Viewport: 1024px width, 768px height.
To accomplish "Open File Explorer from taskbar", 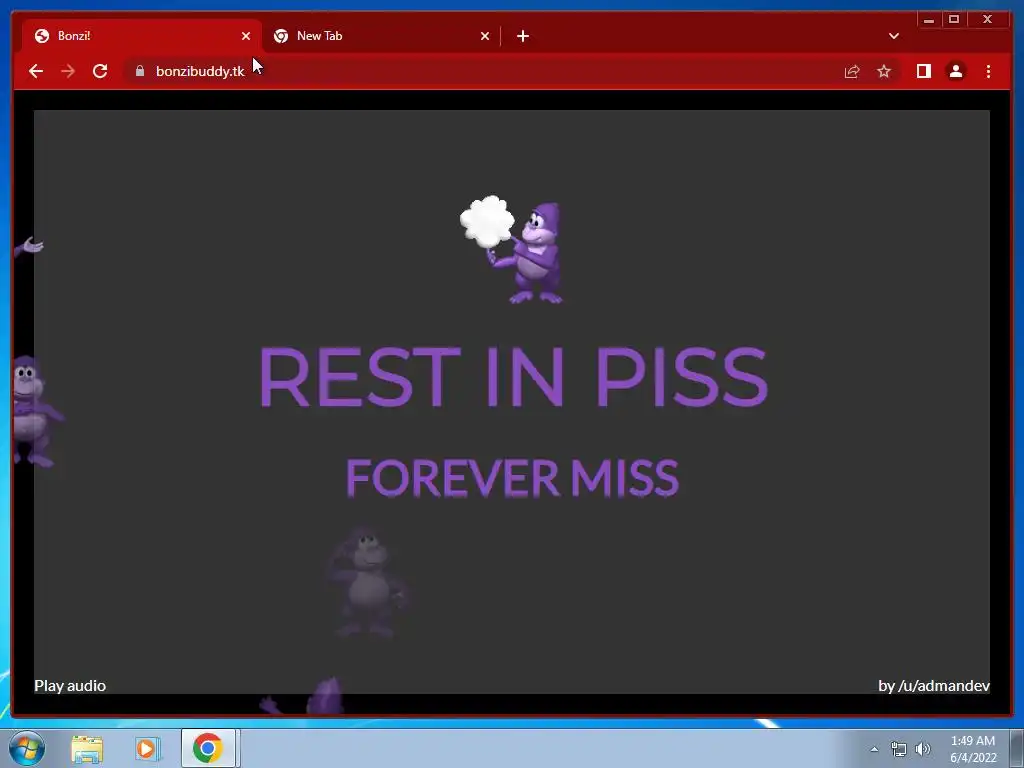I will tap(87, 748).
